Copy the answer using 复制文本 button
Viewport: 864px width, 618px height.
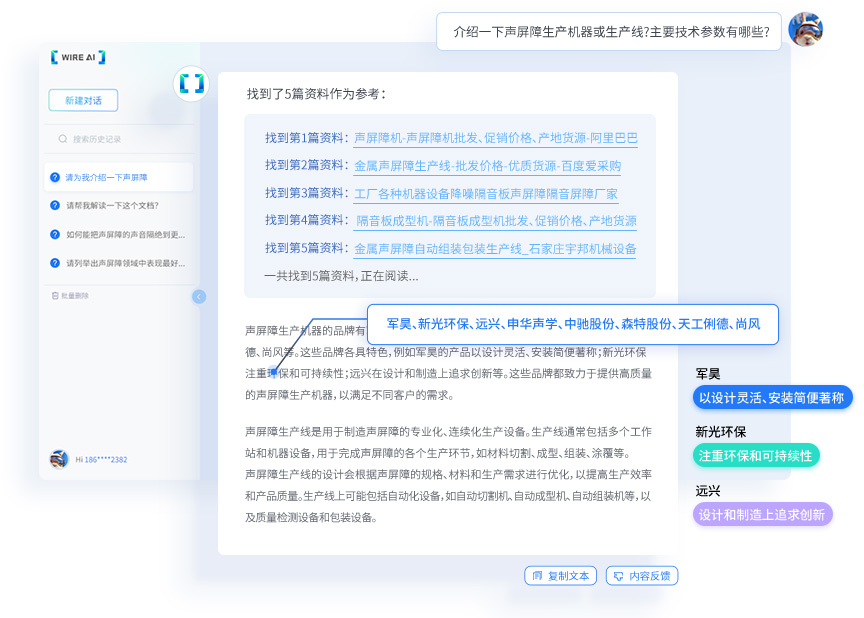tap(561, 576)
